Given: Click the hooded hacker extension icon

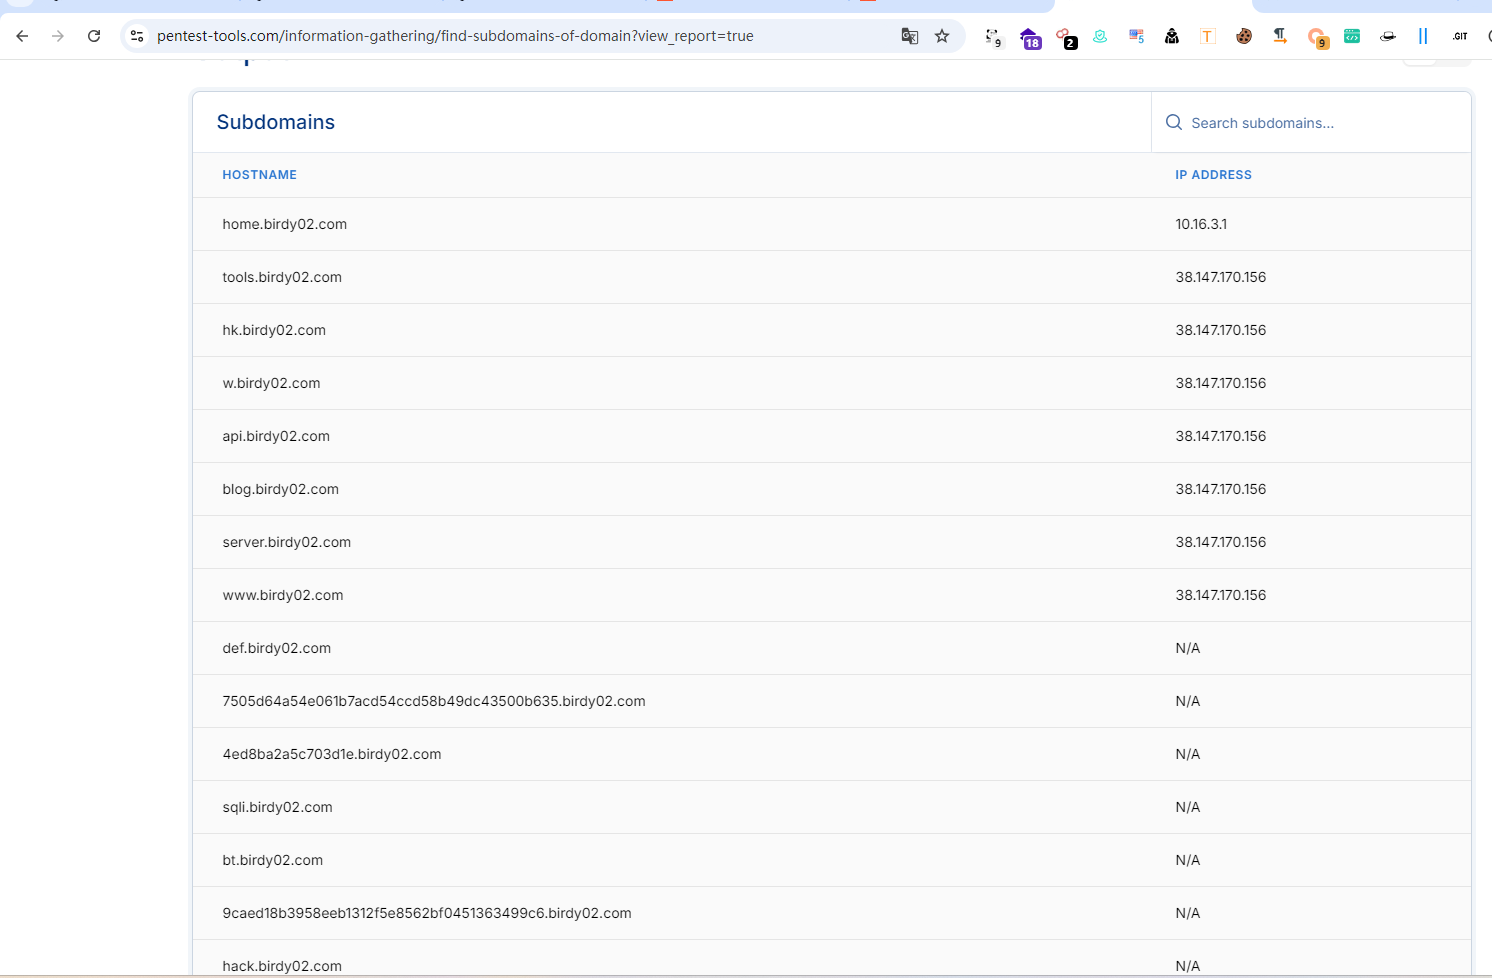Looking at the screenshot, I should pos(1171,36).
